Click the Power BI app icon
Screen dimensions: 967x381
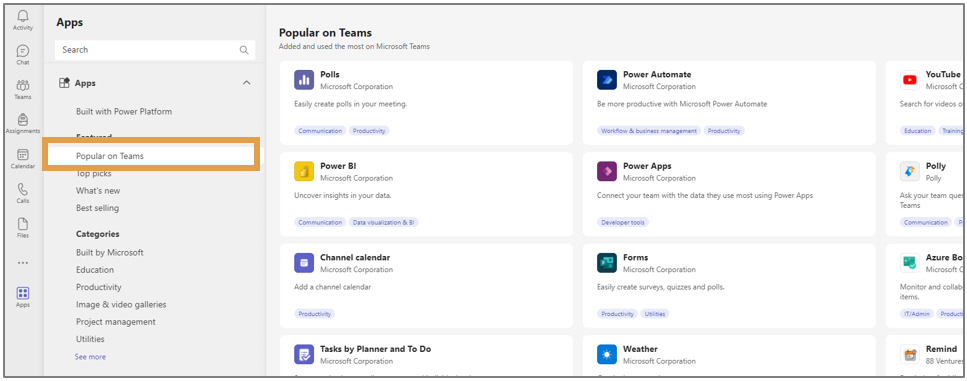[304, 172]
